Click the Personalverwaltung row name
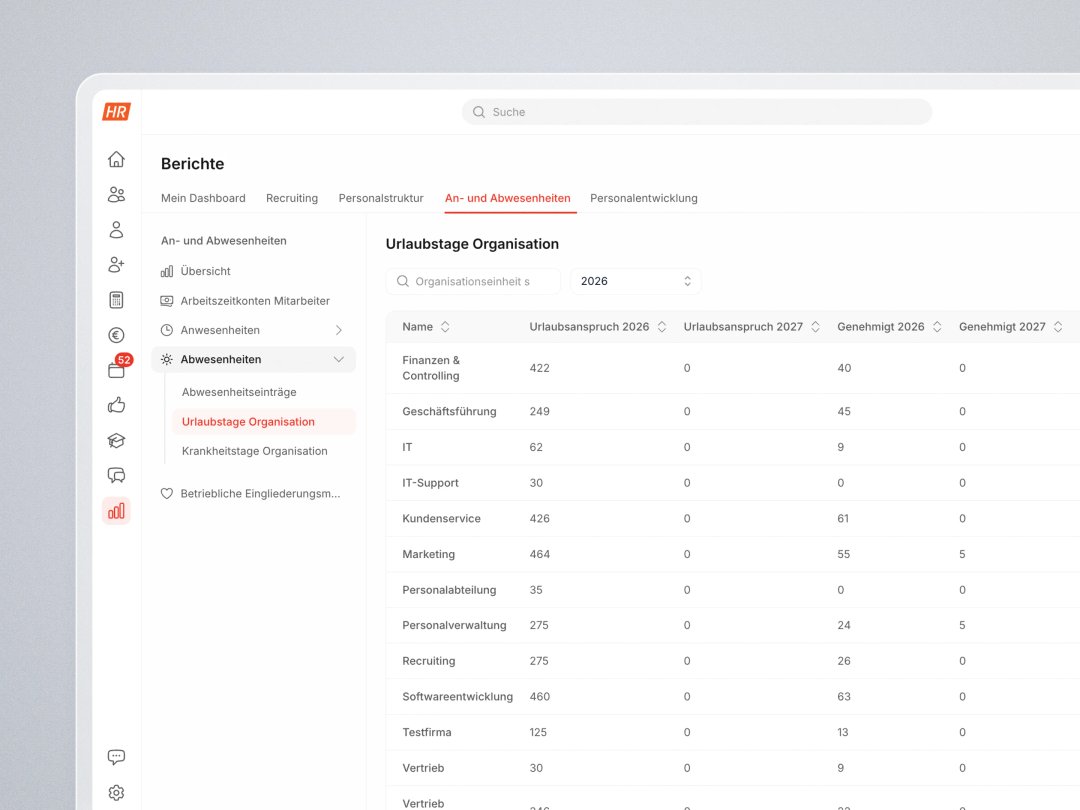This screenshot has width=1080, height=810. tap(454, 625)
